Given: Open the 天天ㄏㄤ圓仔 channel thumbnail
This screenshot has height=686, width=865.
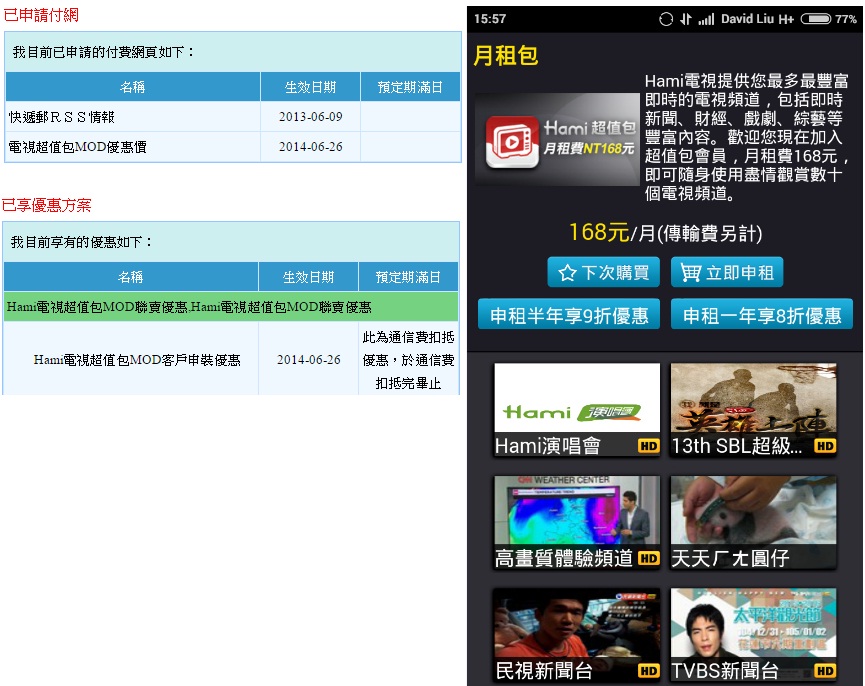Looking at the screenshot, I should click(754, 522).
